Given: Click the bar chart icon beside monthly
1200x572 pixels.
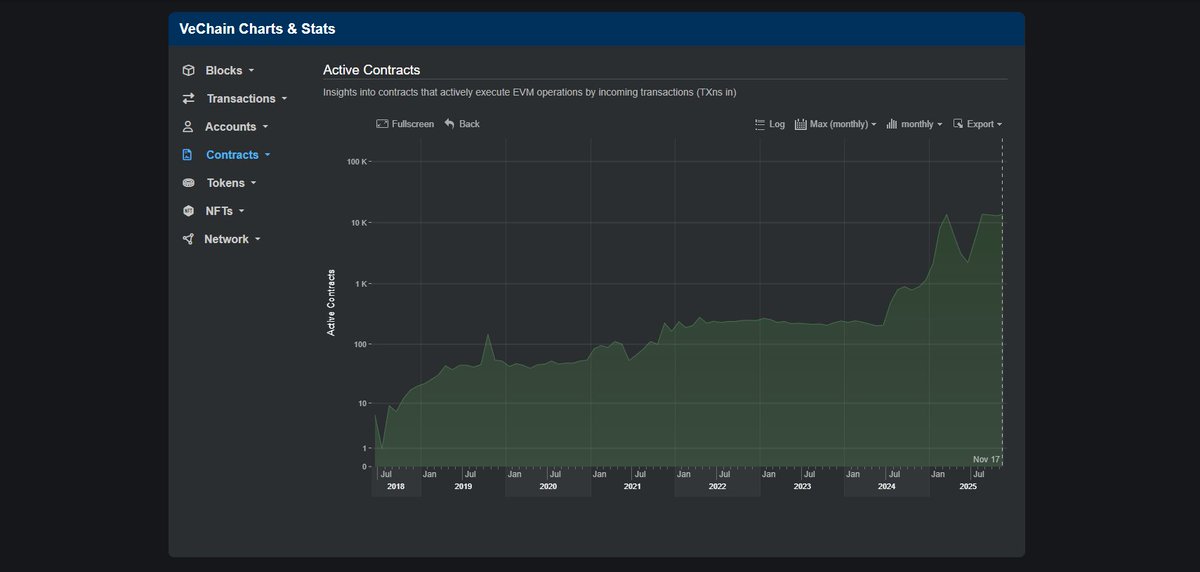Looking at the screenshot, I should coord(892,124).
